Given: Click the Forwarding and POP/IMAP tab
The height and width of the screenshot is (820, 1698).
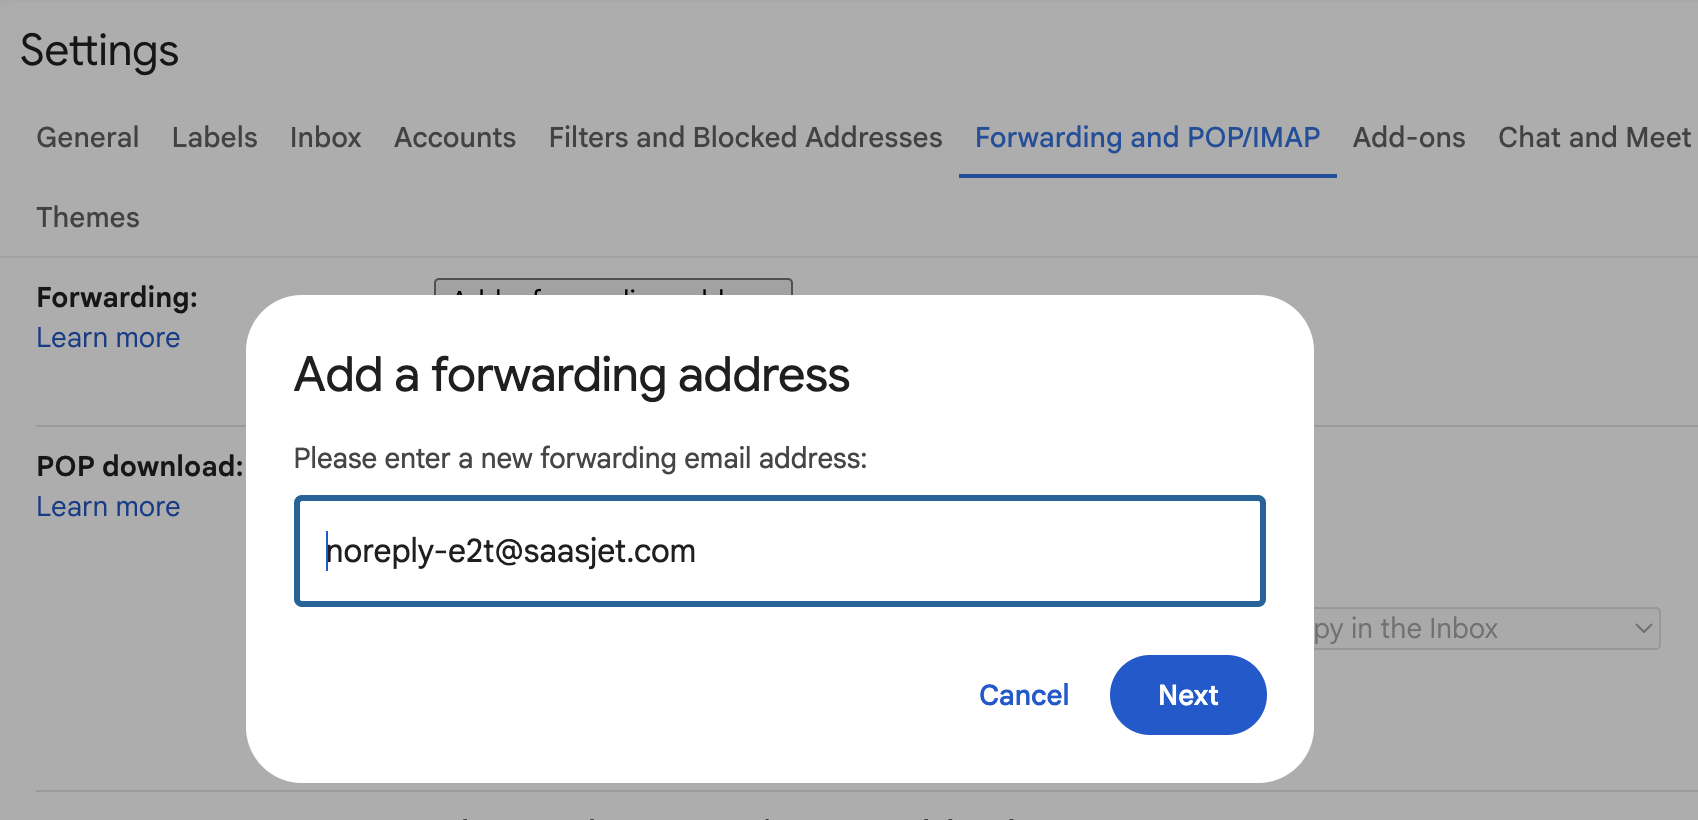Looking at the screenshot, I should coord(1147,137).
